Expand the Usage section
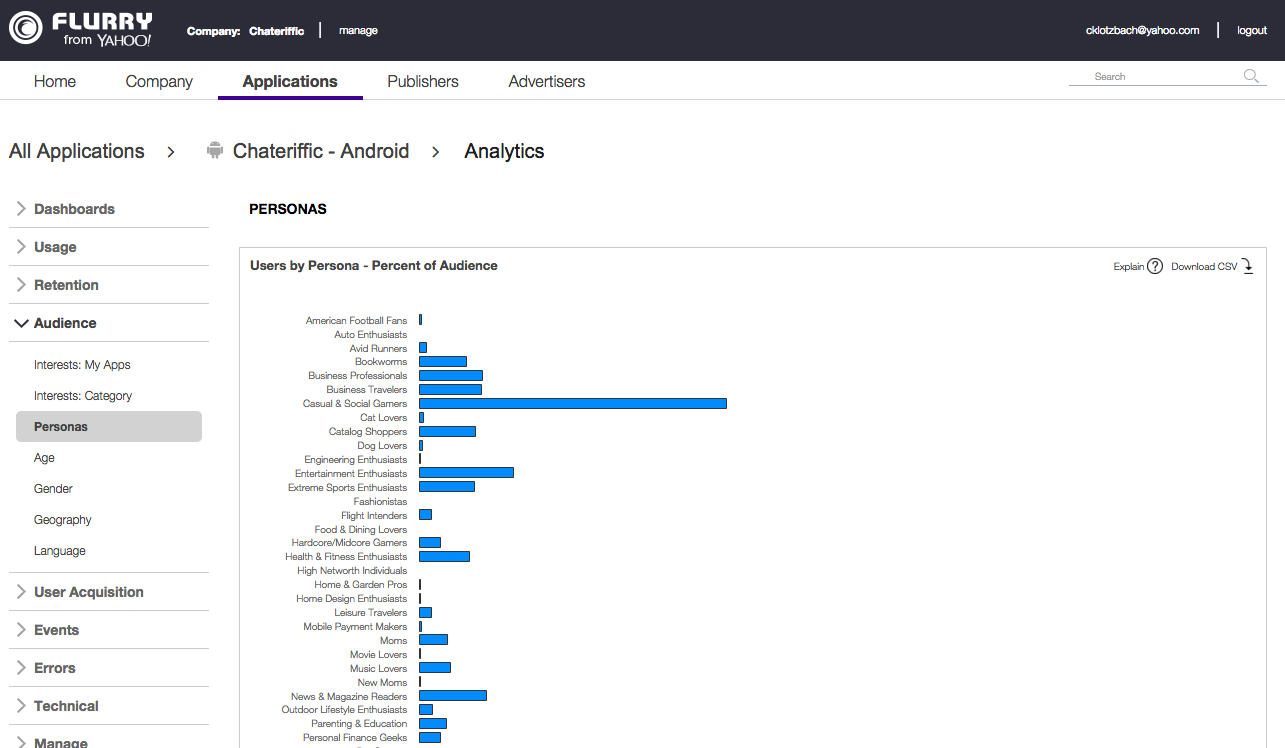The image size is (1285, 748). coord(54,246)
